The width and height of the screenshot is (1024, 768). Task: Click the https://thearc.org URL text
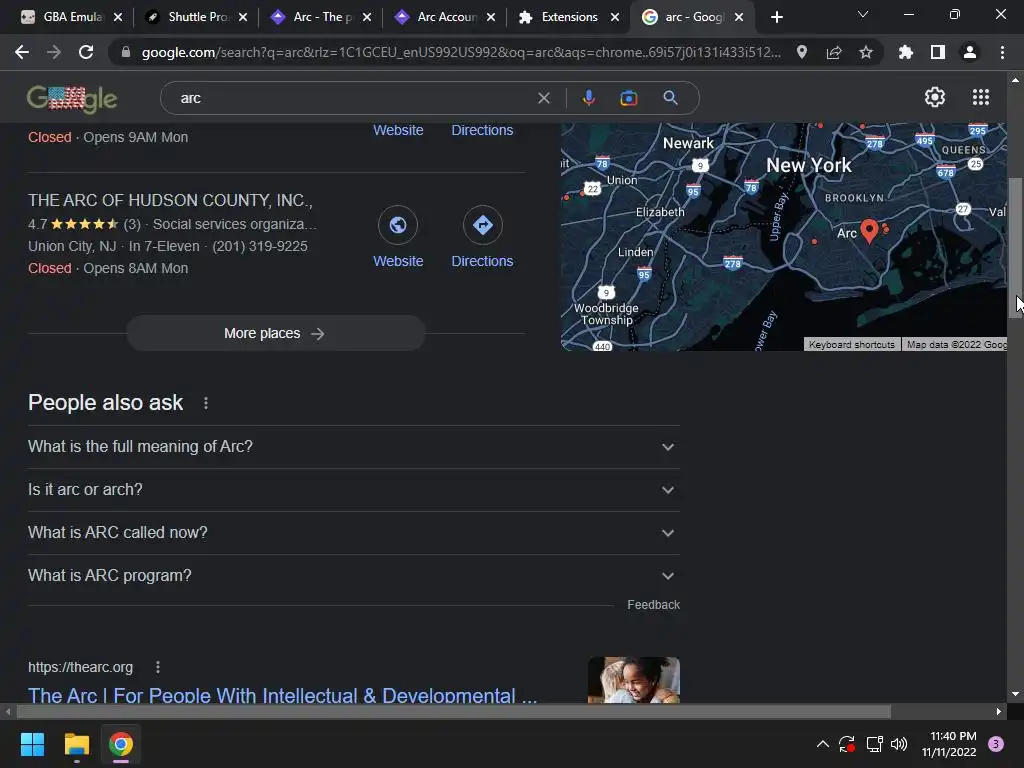(x=80, y=667)
